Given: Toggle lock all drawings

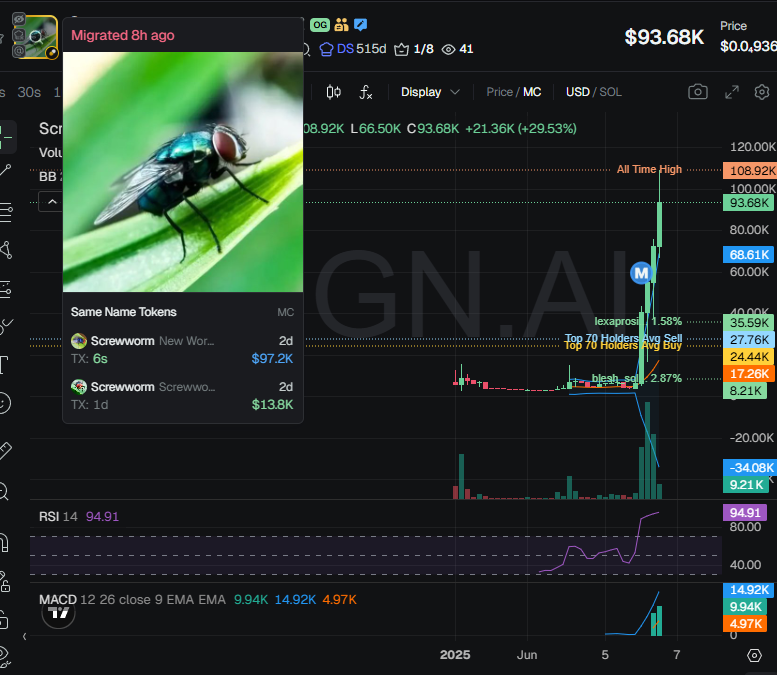Looking at the screenshot, I should [x=4, y=620].
